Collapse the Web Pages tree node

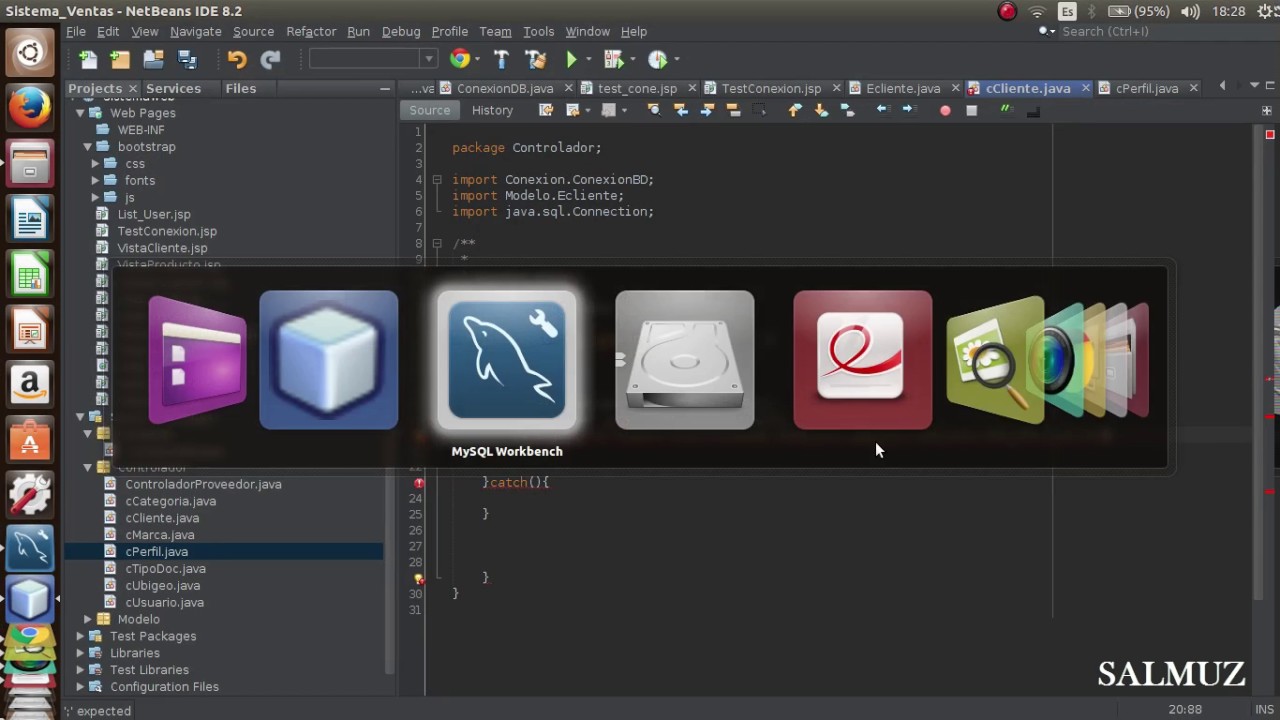[80, 113]
